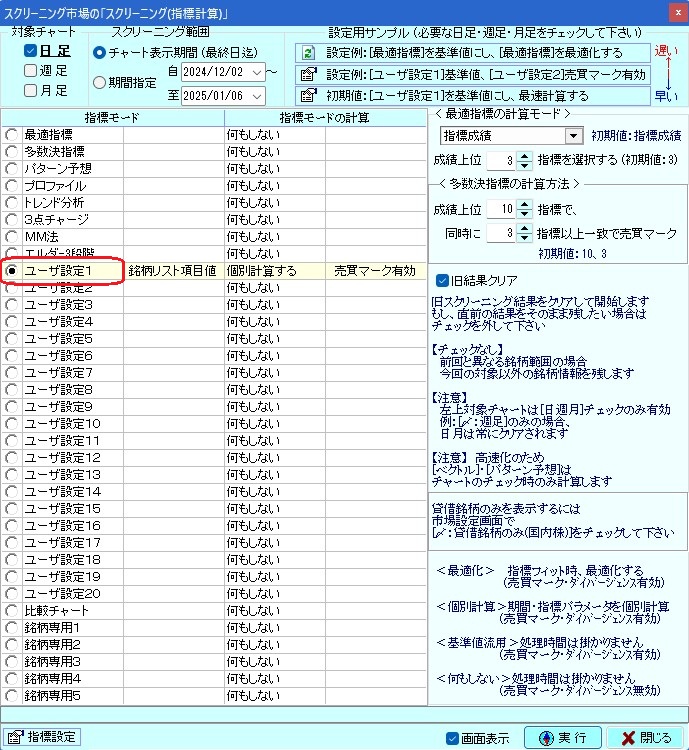Toggle the 画面表示 checkbox

[452, 738]
